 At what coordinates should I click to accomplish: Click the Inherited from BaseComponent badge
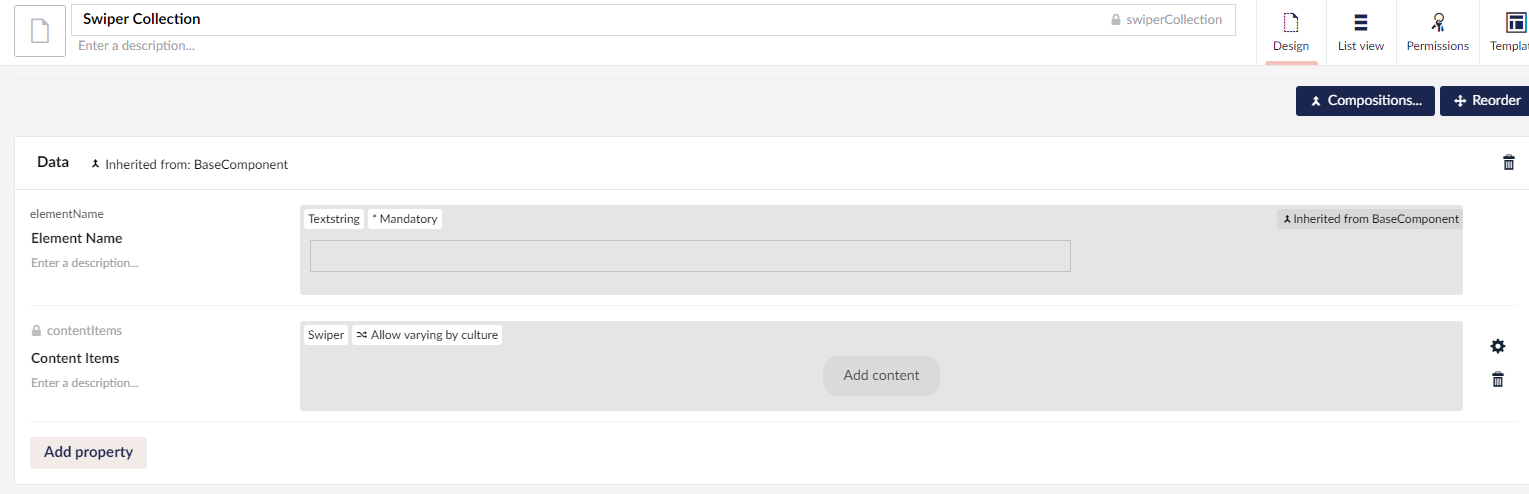tap(1369, 219)
